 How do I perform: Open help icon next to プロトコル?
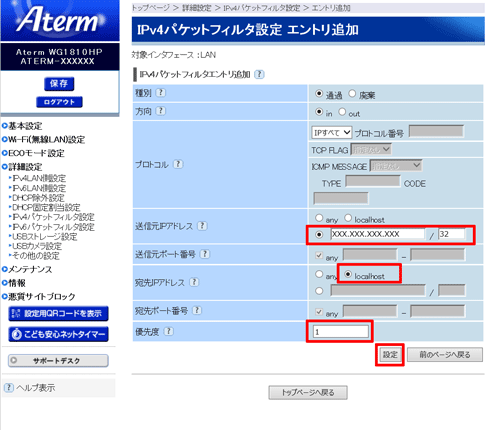pyautogui.click(x=178, y=164)
